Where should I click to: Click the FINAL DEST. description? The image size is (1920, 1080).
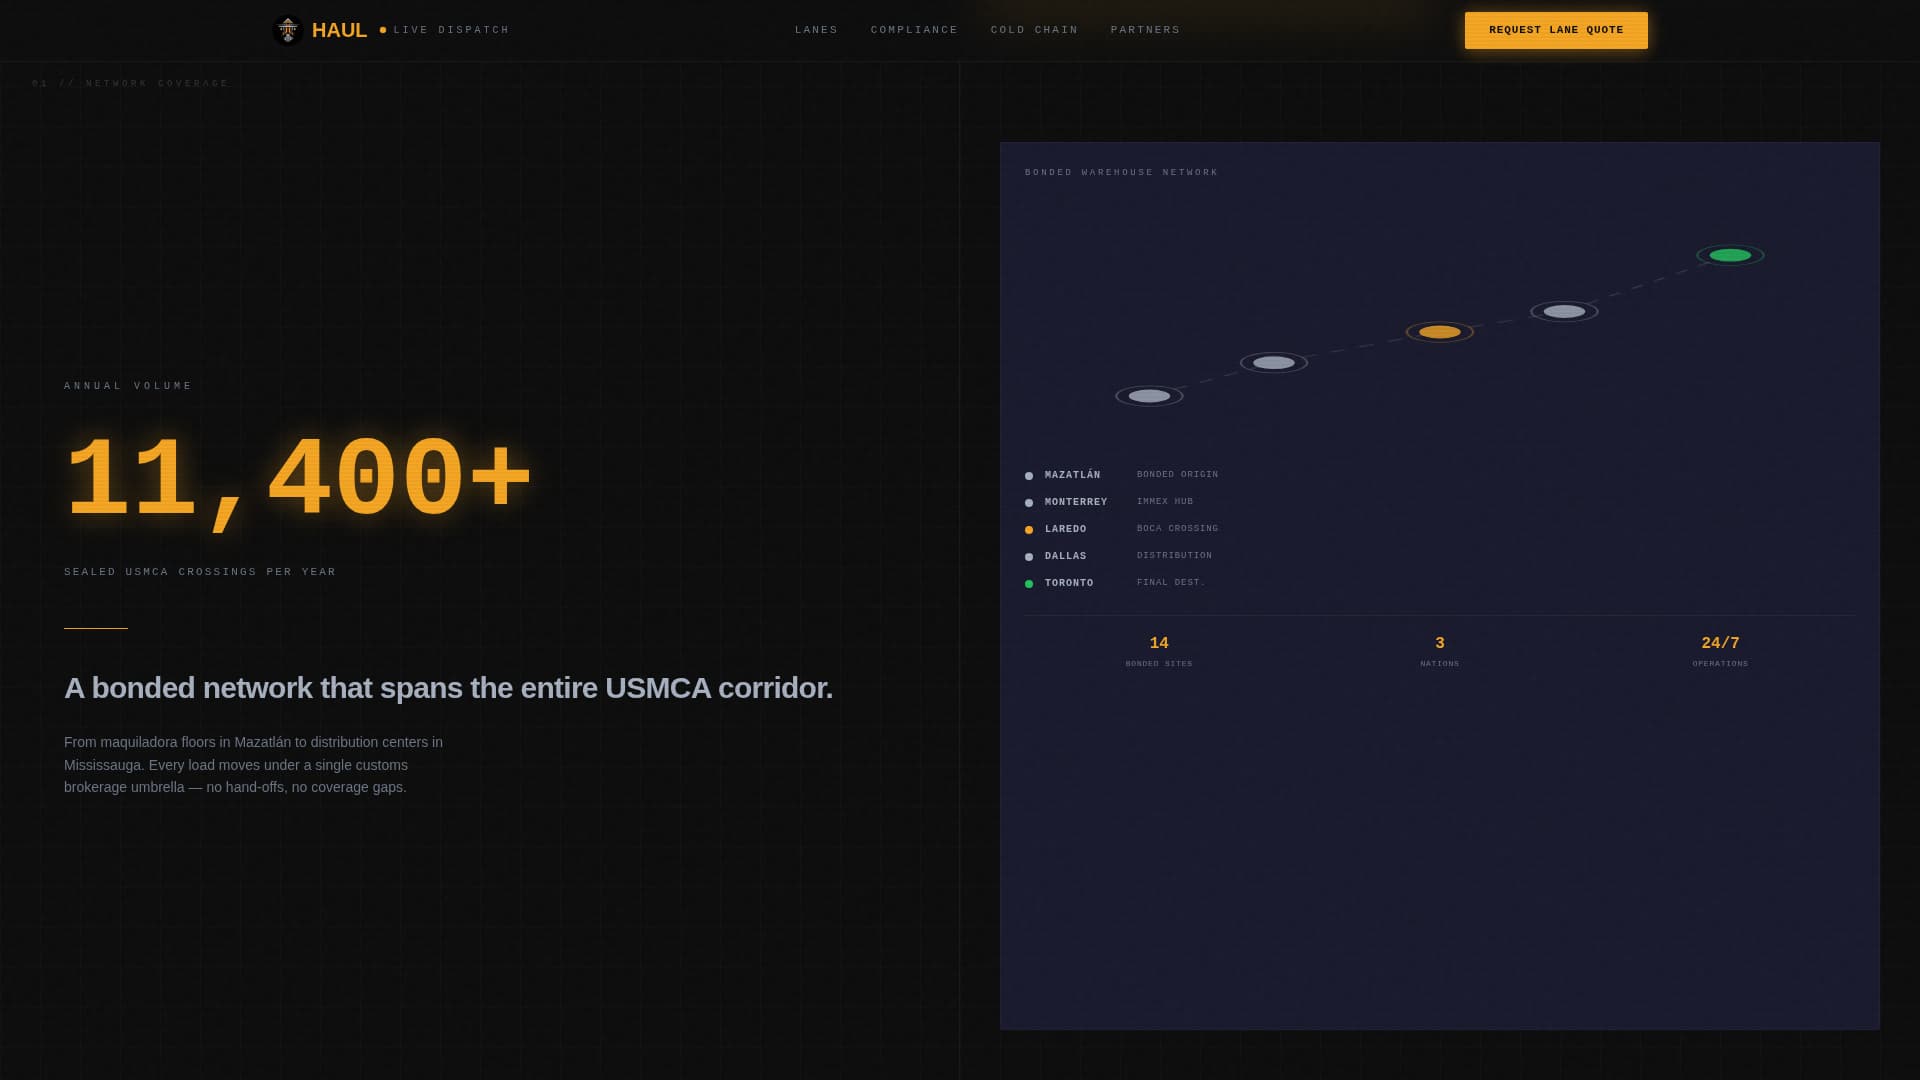(1171, 583)
